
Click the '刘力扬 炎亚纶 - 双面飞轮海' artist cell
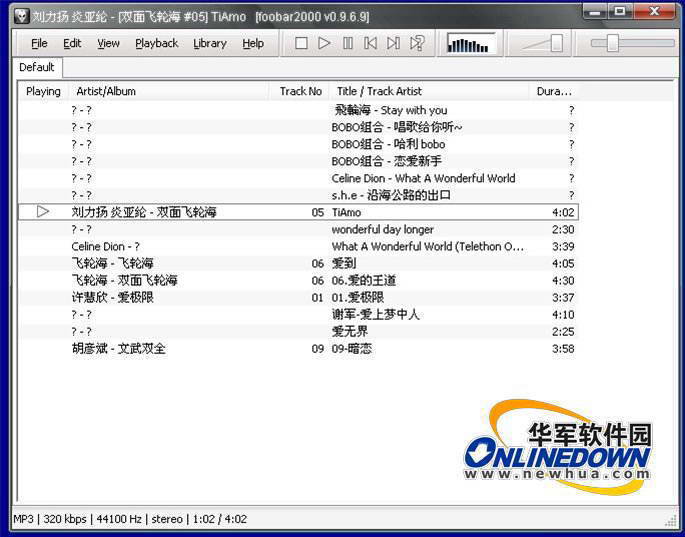[x=144, y=212]
